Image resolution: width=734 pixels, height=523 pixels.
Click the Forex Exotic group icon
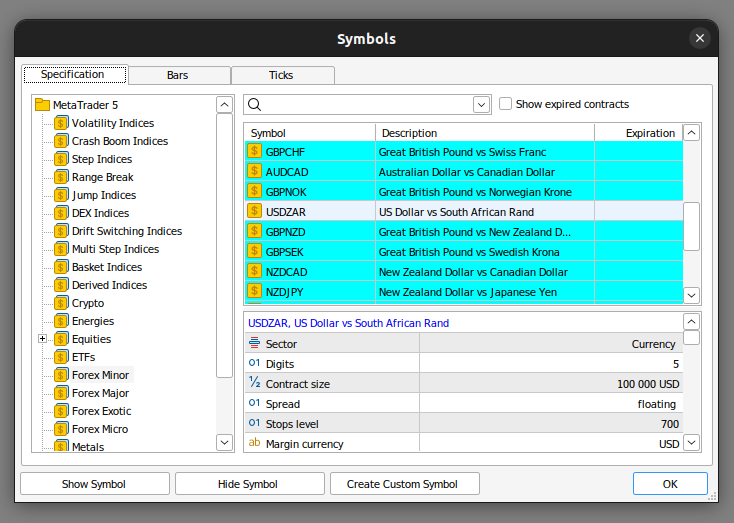click(61, 411)
